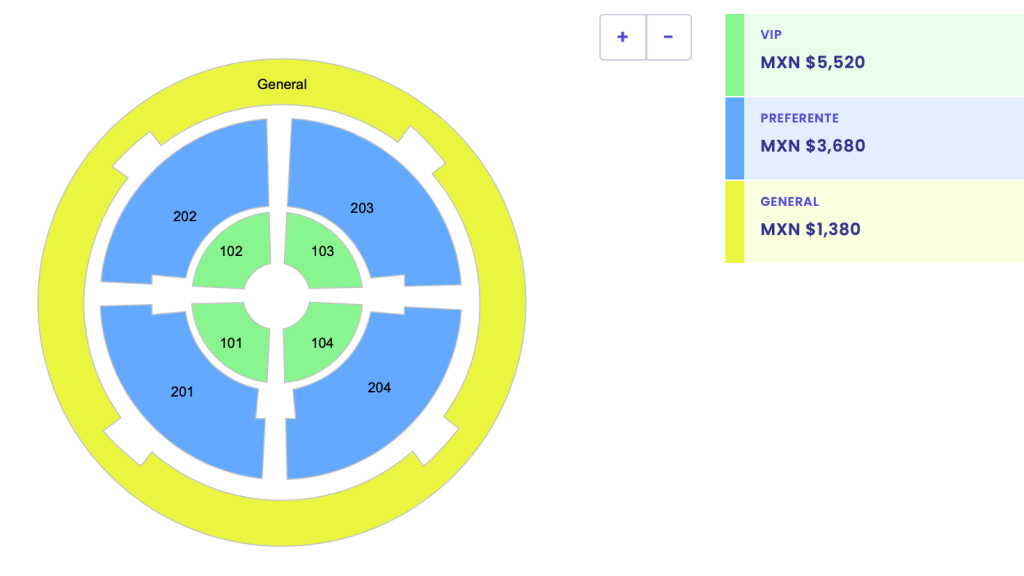This screenshot has width=1024, height=576.
Task: Select VIP section 101 on the map
Action: tap(232, 342)
